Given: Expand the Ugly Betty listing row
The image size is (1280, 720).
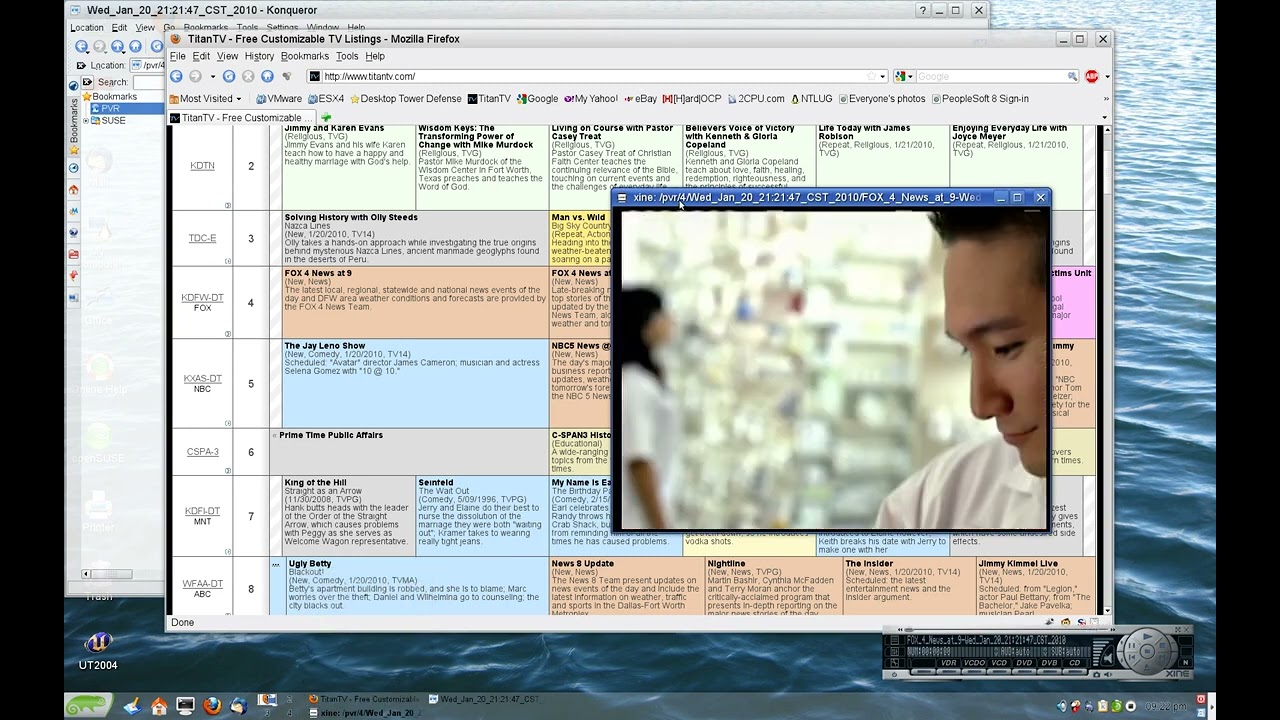Looking at the screenshot, I should (276, 564).
